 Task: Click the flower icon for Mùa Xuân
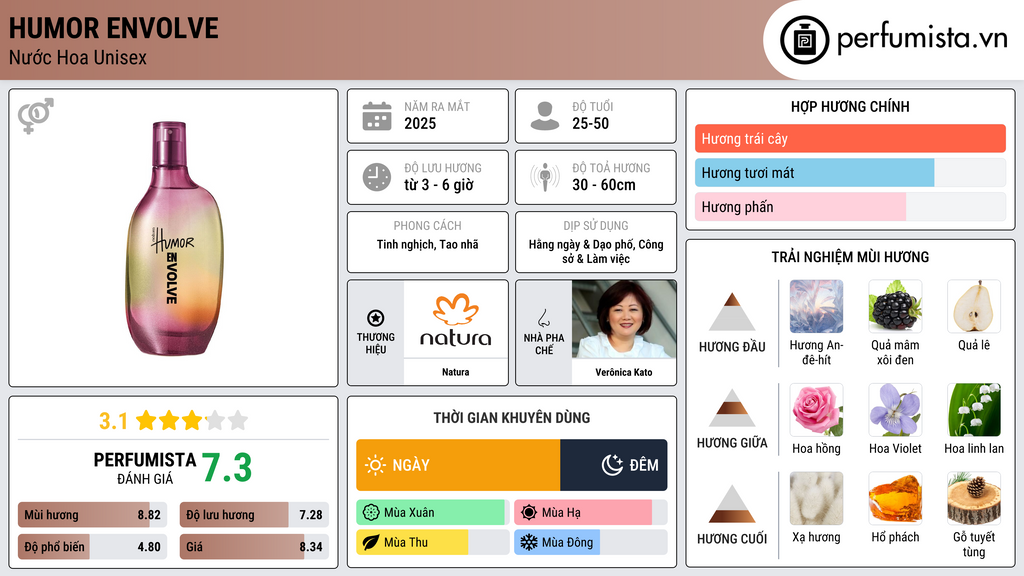tap(371, 513)
